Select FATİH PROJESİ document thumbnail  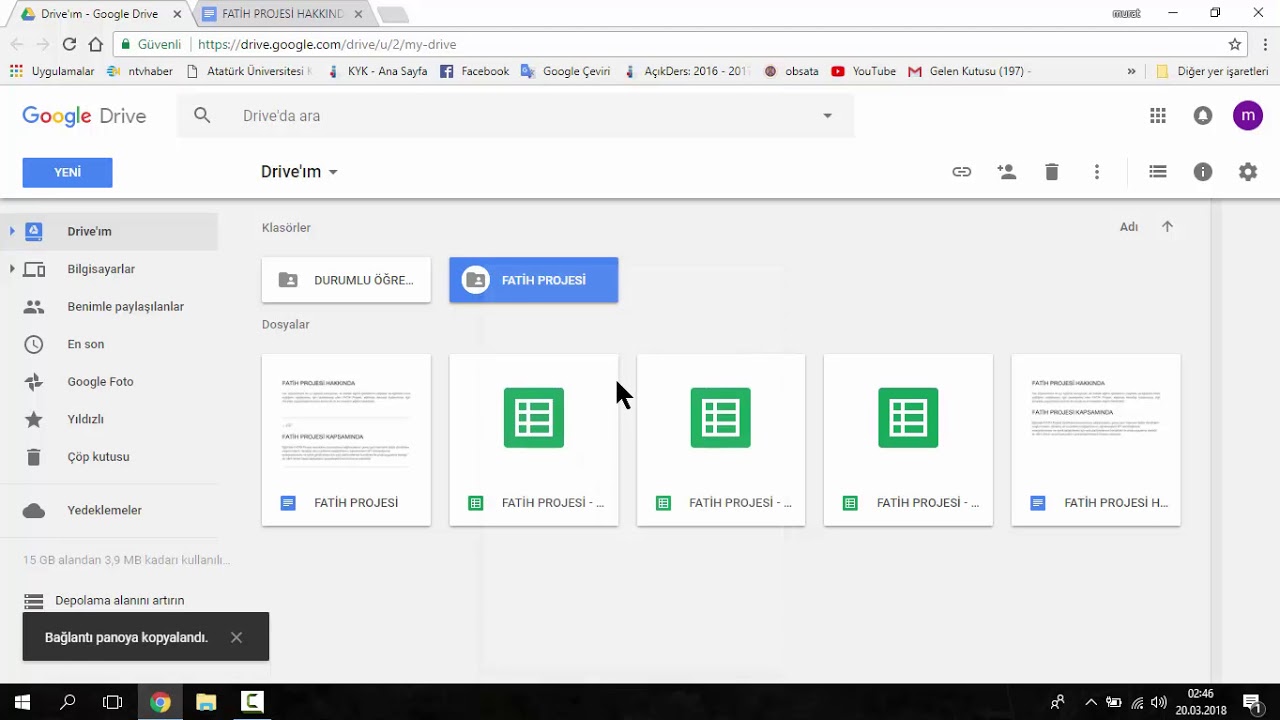(x=346, y=440)
